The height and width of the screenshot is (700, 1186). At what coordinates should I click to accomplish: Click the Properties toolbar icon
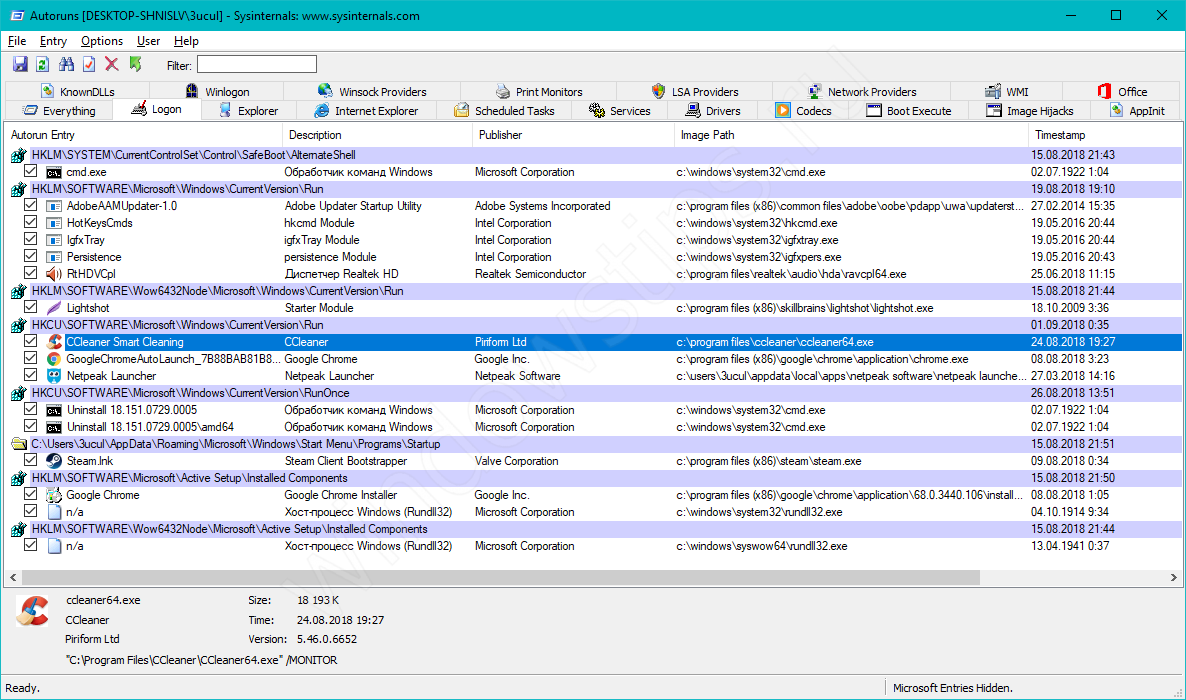(89, 65)
